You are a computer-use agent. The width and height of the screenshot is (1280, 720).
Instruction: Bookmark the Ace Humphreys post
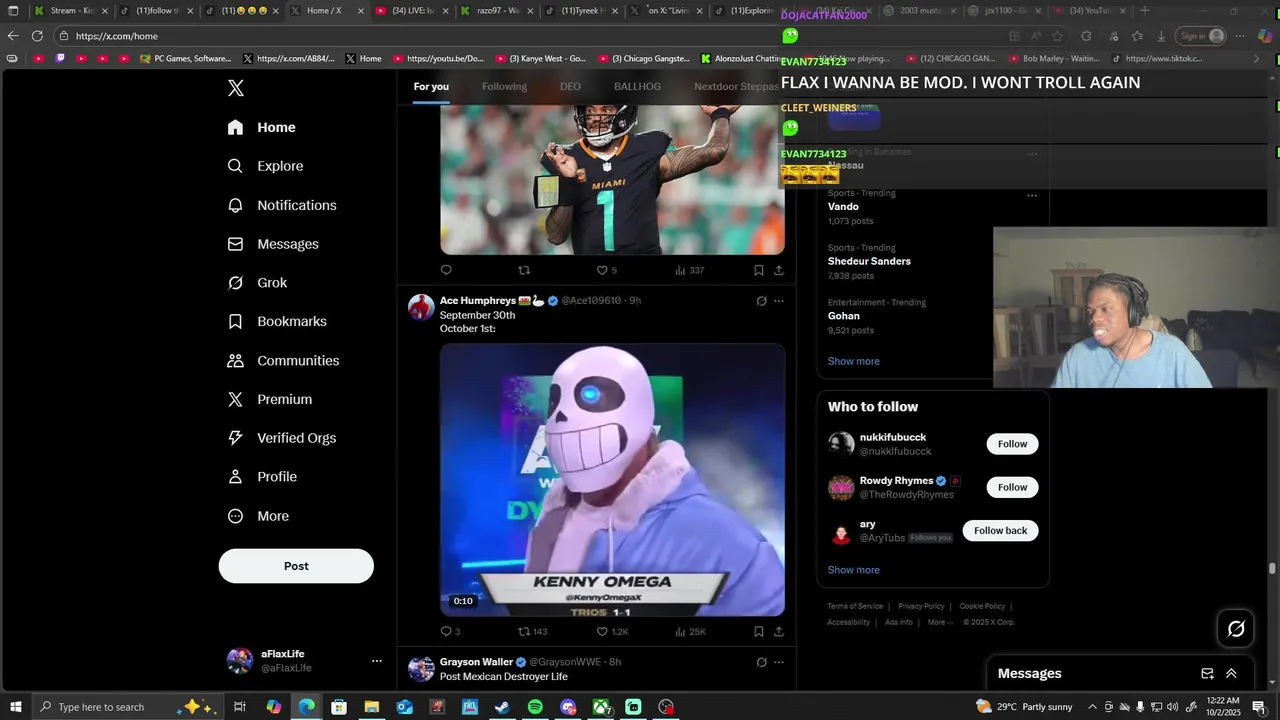coord(759,632)
